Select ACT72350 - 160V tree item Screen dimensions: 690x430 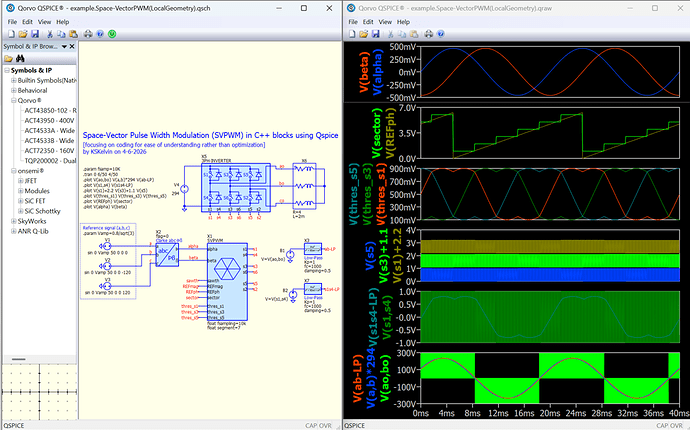(x=49, y=151)
